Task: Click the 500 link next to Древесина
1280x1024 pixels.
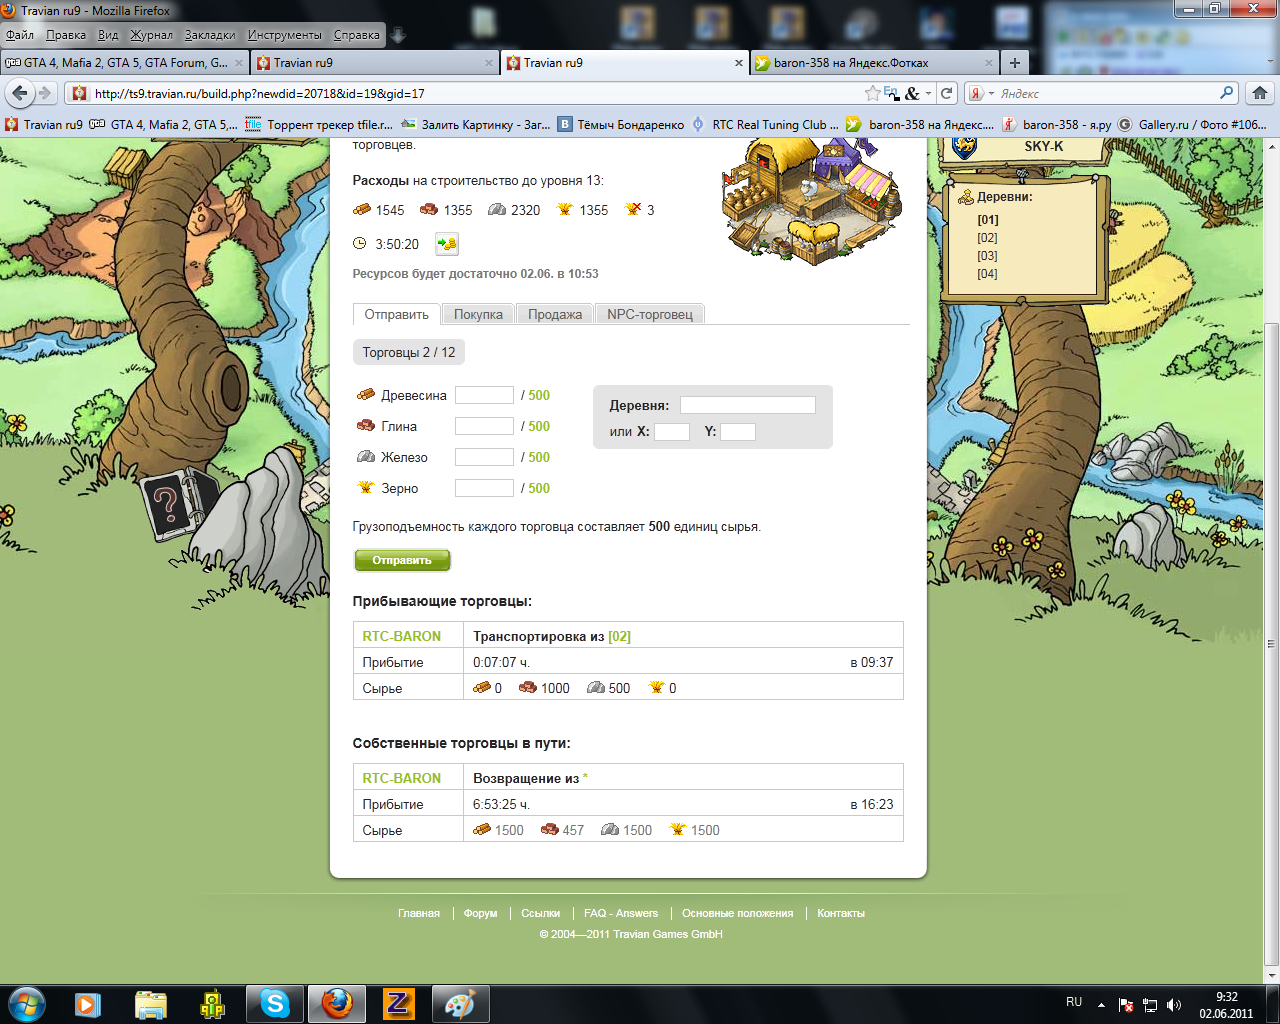Action: pyautogui.click(x=539, y=395)
